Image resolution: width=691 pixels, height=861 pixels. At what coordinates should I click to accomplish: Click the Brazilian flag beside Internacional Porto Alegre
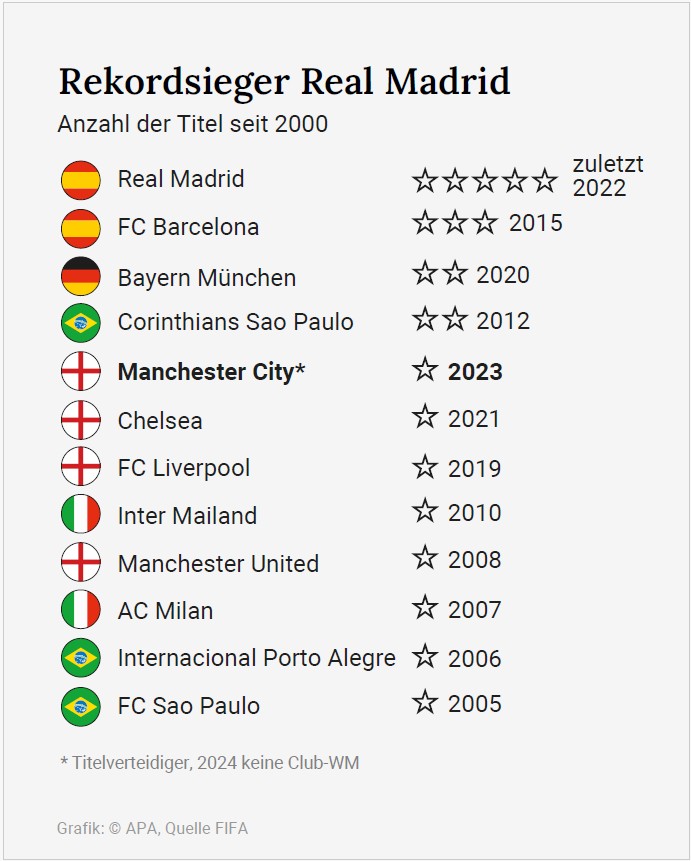(x=80, y=658)
